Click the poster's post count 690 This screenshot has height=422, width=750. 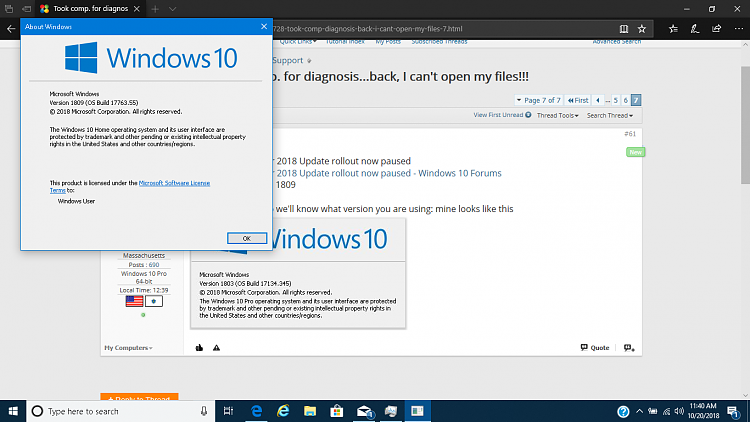click(154, 265)
